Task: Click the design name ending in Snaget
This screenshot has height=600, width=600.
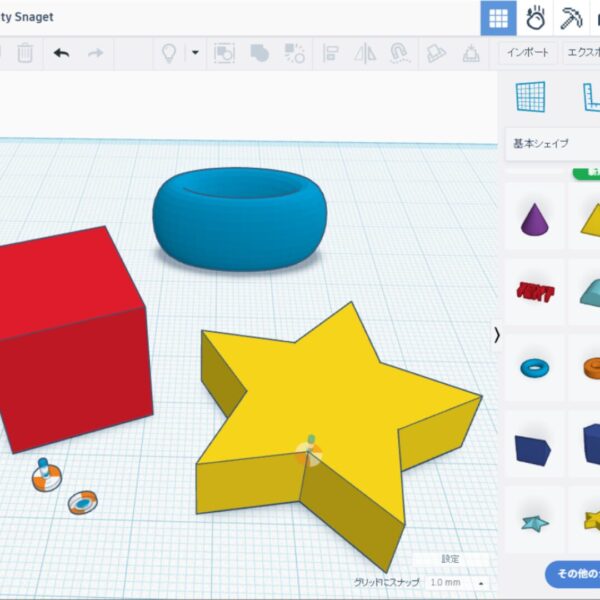Action: click(x=27, y=17)
